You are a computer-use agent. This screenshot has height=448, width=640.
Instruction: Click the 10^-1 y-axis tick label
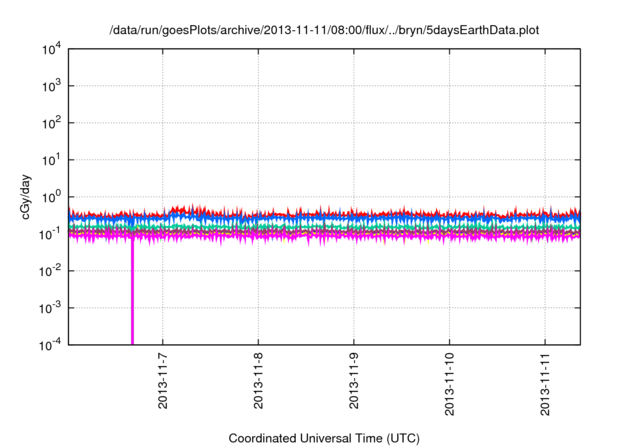point(50,234)
